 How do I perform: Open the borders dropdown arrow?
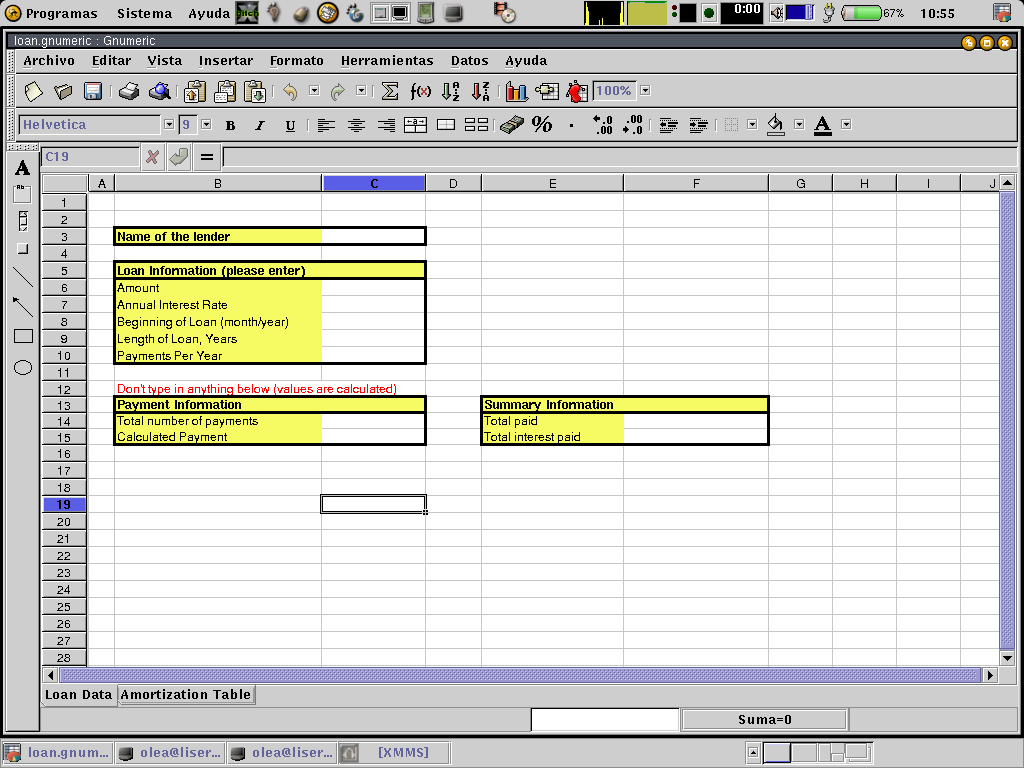point(752,124)
